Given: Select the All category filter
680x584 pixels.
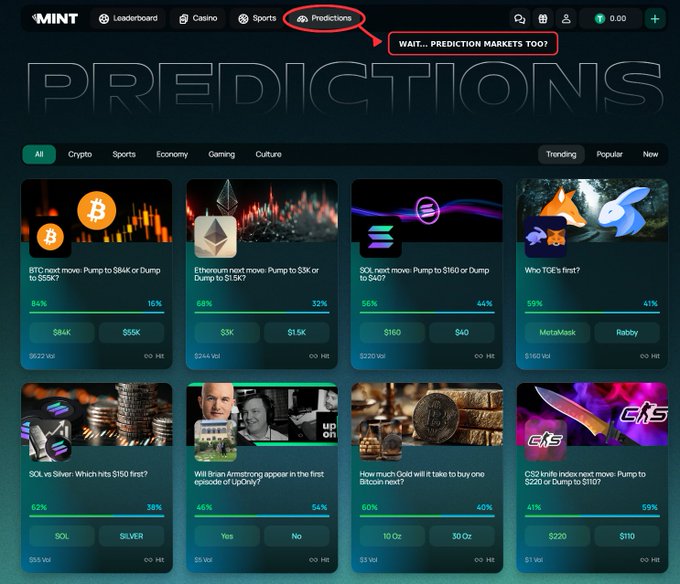Looking at the screenshot, I should coord(39,154).
